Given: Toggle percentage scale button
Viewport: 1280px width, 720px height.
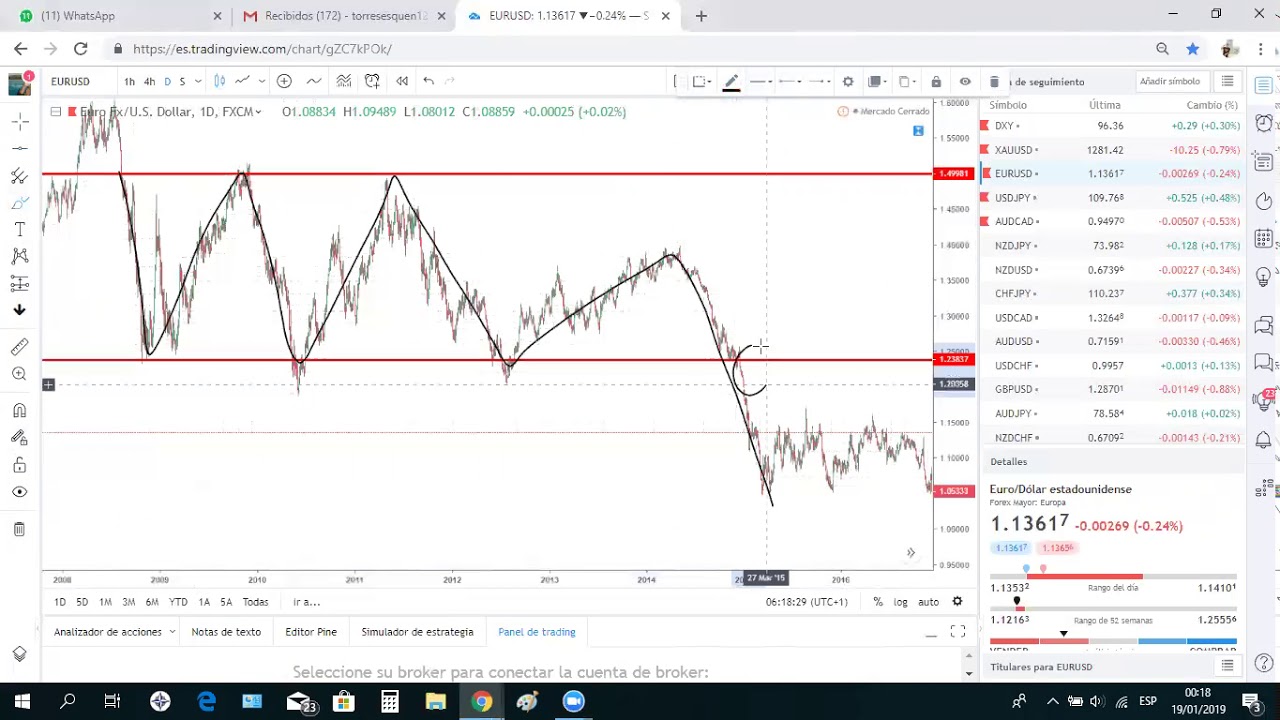Looking at the screenshot, I should (877, 602).
